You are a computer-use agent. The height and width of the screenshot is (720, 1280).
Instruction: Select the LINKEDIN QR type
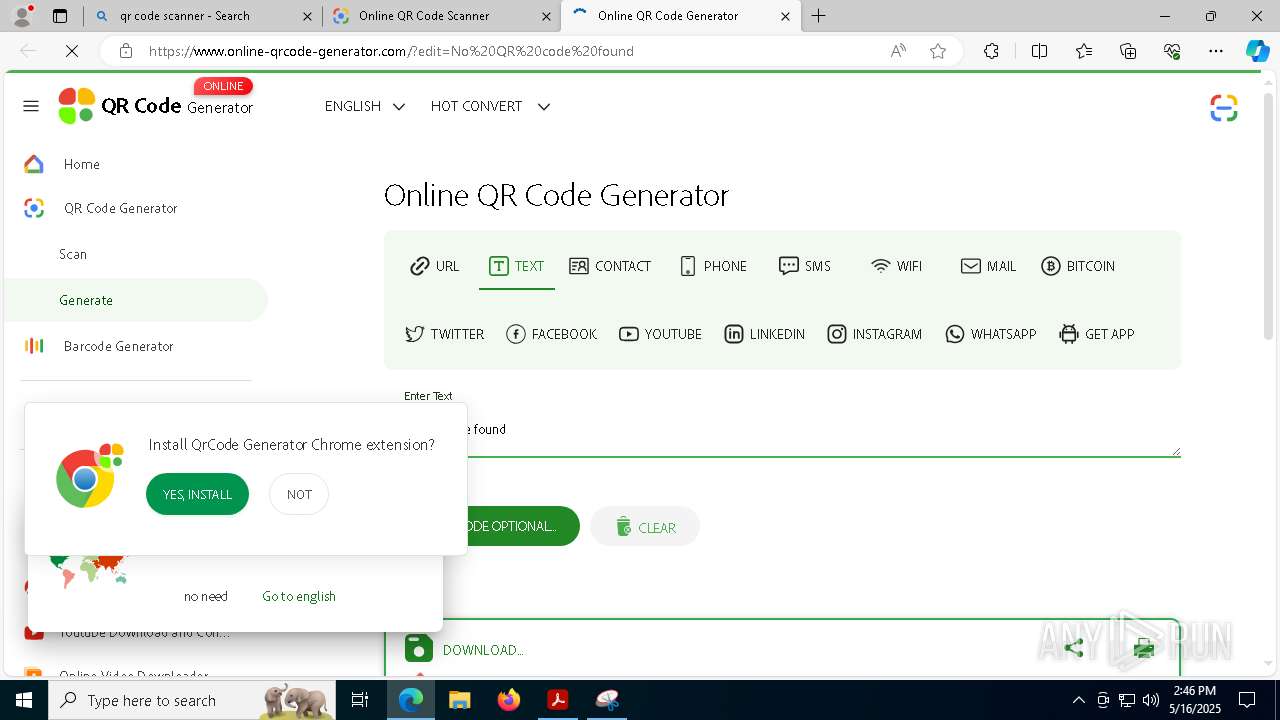click(x=764, y=334)
